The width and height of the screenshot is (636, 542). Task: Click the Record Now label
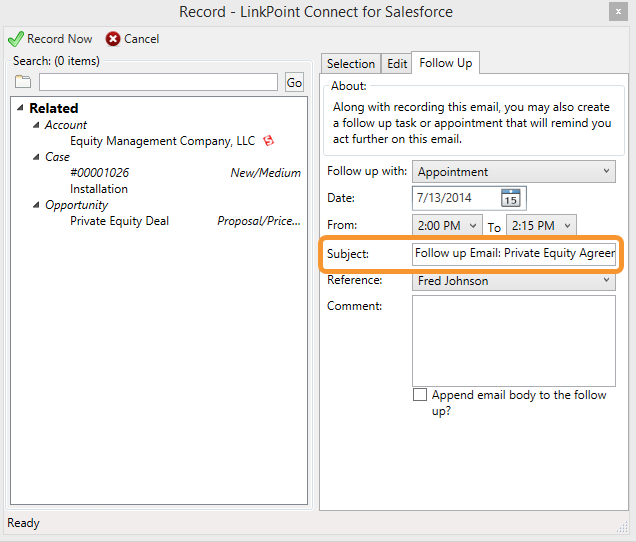pos(60,39)
